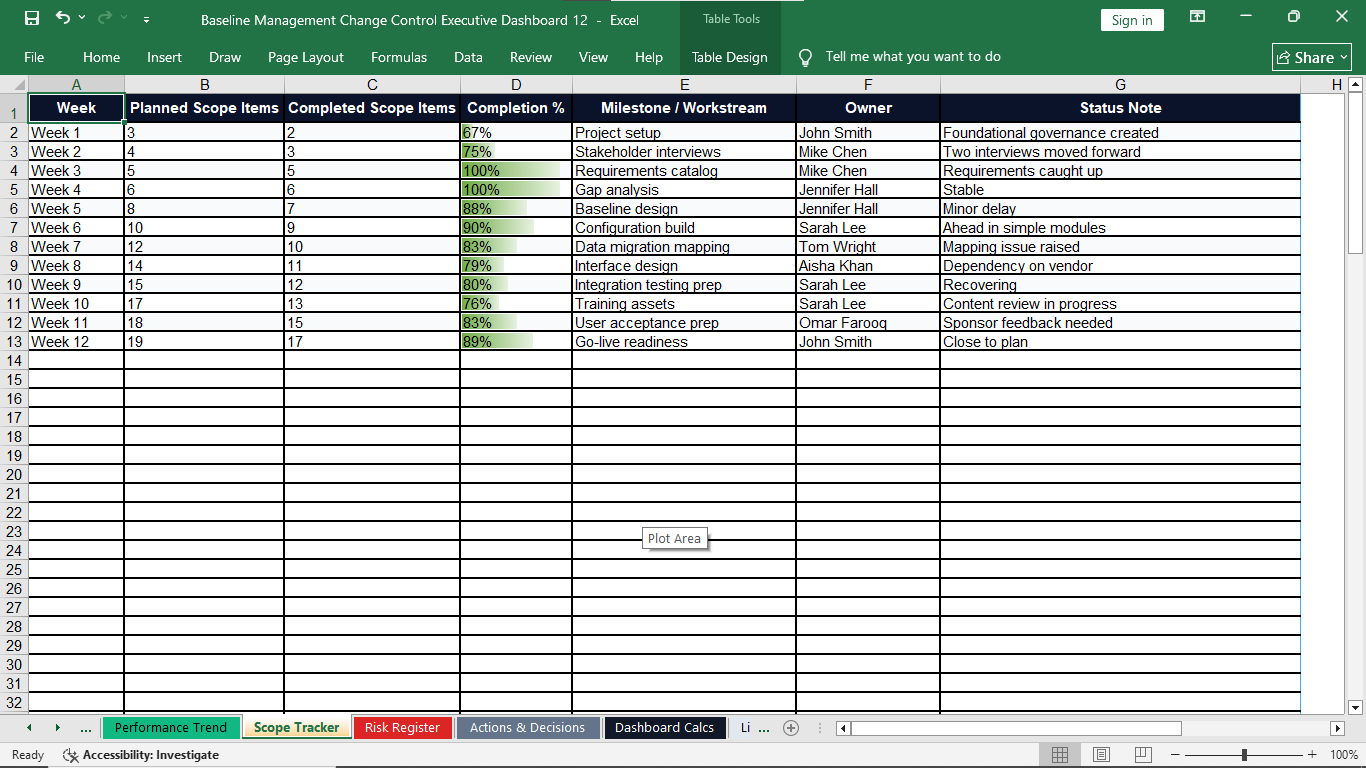Open the Dashboard Calcs sheet tab
1366x768 pixels.
665,728
